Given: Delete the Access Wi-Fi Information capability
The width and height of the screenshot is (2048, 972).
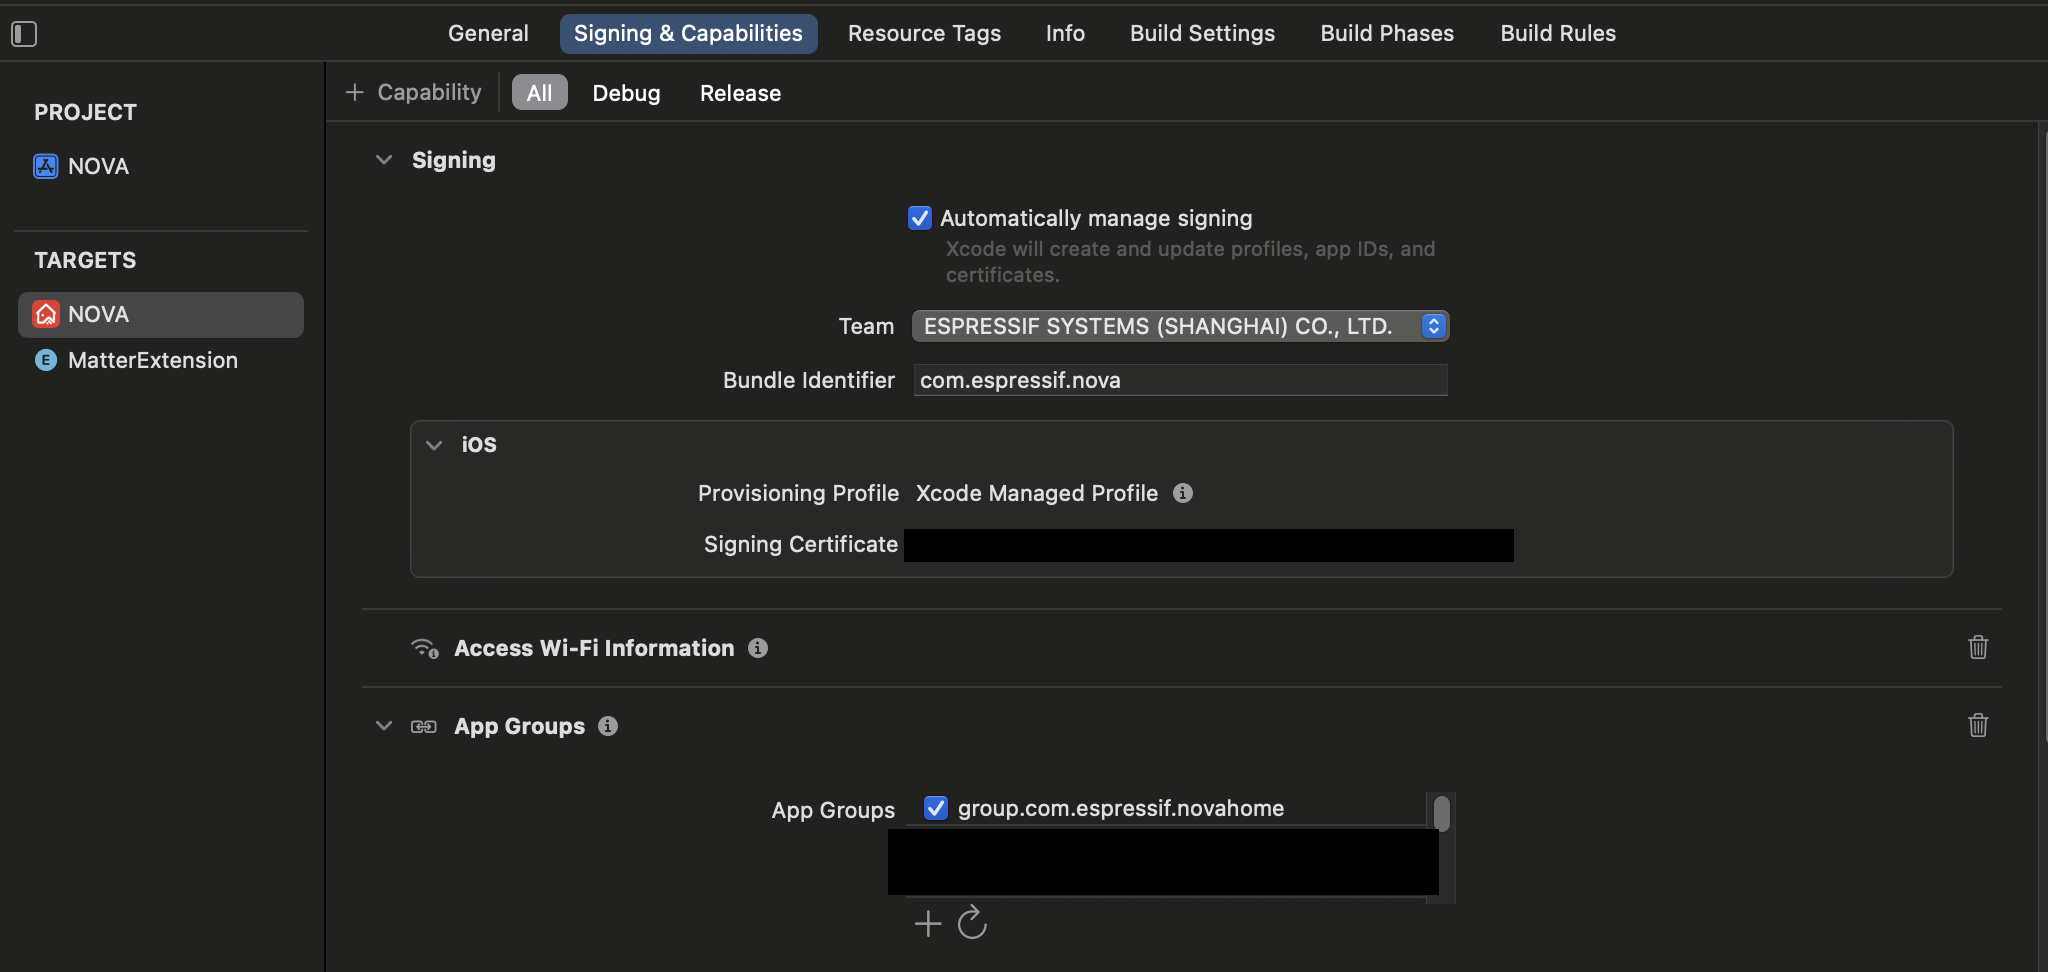Looking at the screenshot, I should pos(1978,648).
